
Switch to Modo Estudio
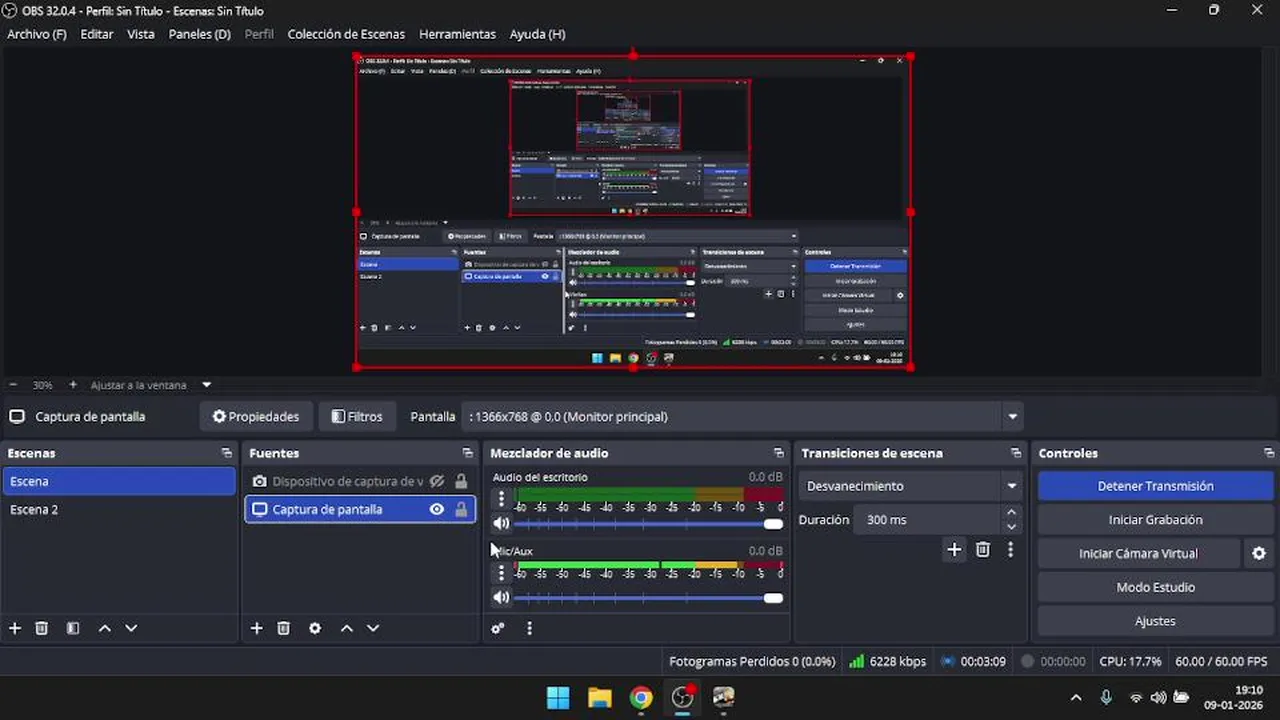[1155, 587]
